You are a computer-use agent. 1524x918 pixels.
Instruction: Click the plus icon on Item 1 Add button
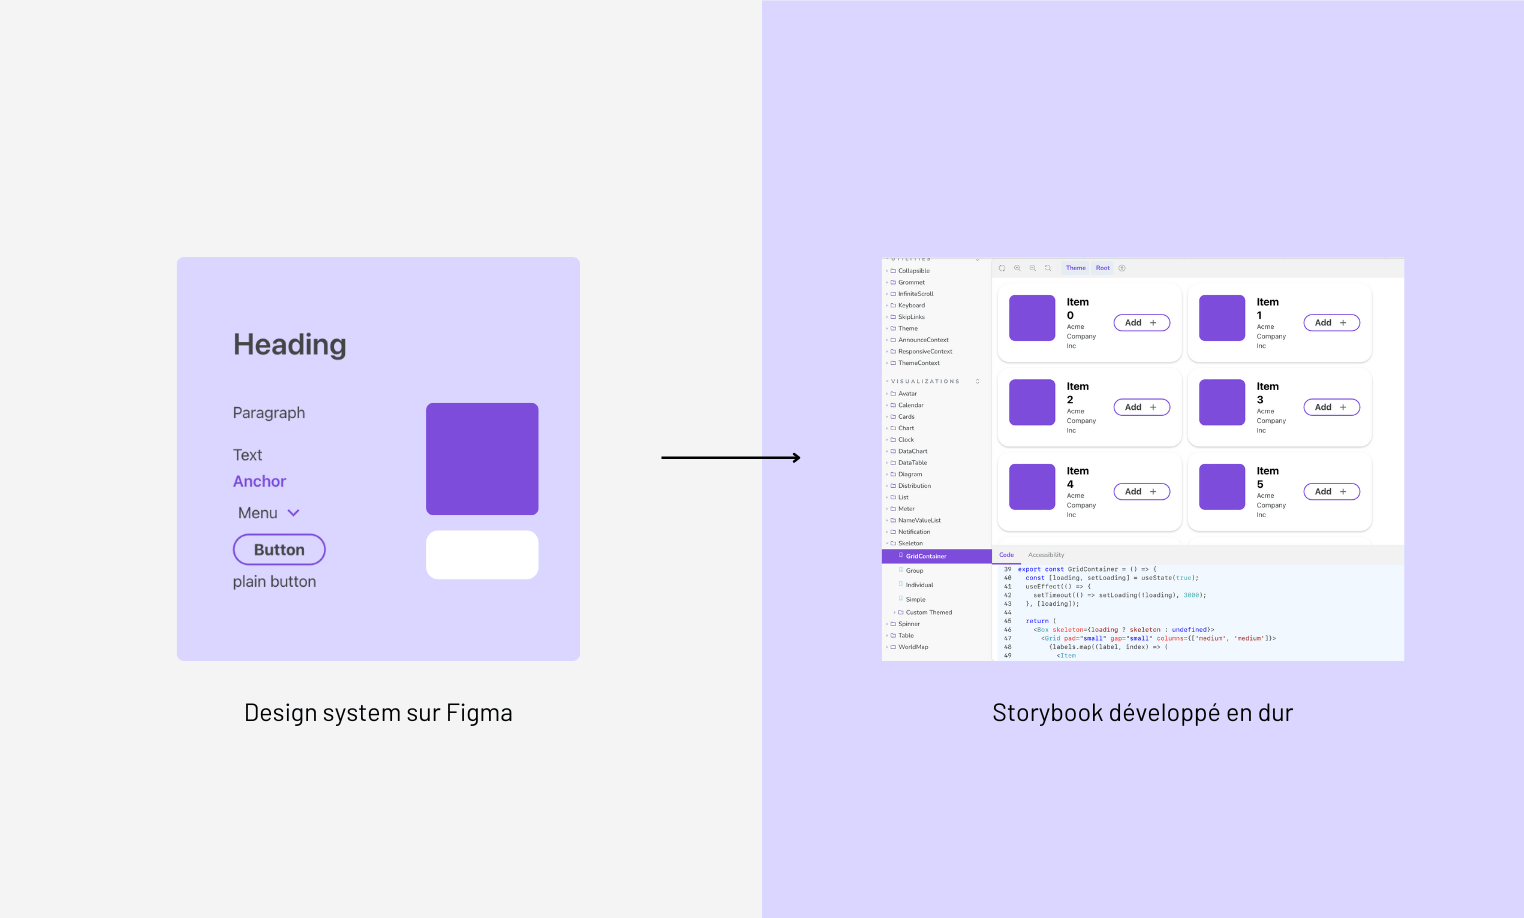(x=1343, y=323)
